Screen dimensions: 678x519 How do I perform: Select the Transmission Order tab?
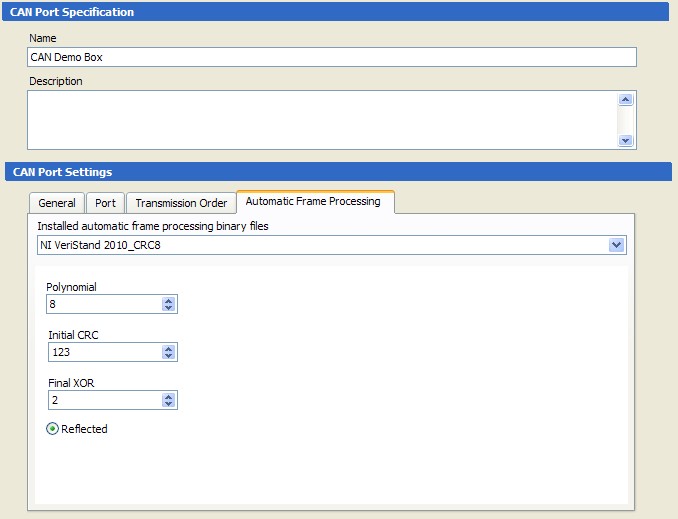[x=181, y=203]
